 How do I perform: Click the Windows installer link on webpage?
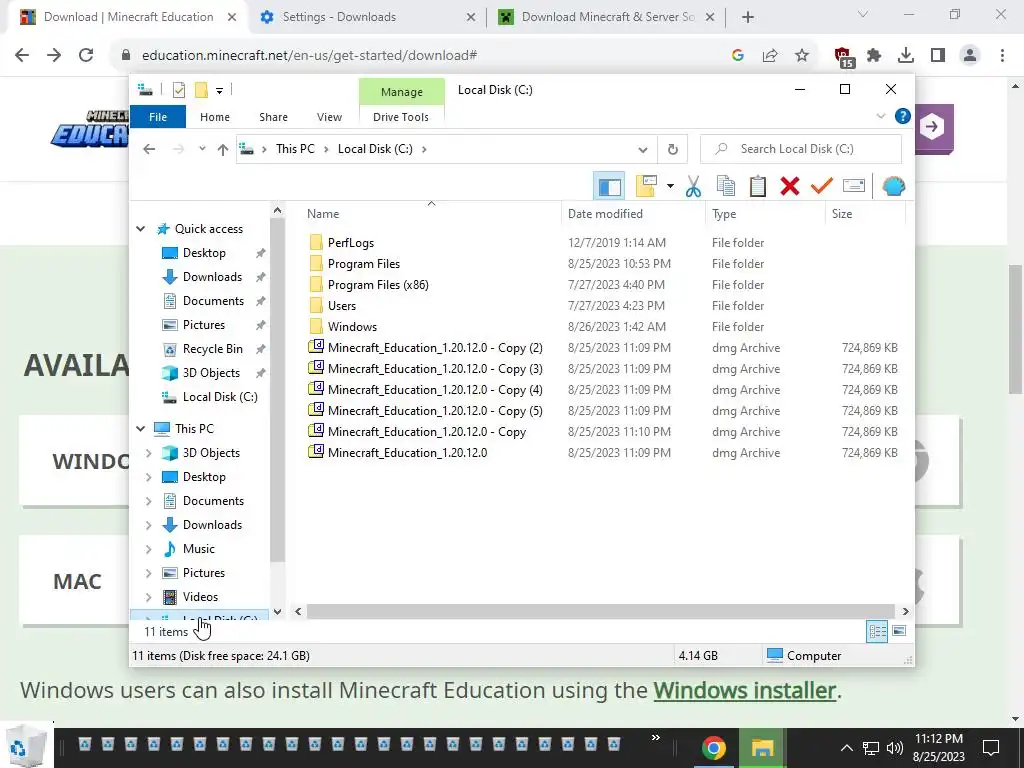point(744,690)
